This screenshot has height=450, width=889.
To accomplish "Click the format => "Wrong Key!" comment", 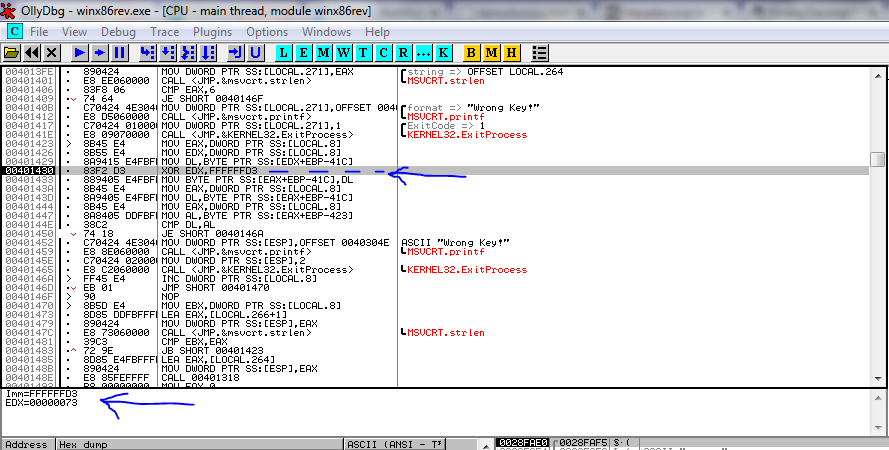I will pos(473,108).
